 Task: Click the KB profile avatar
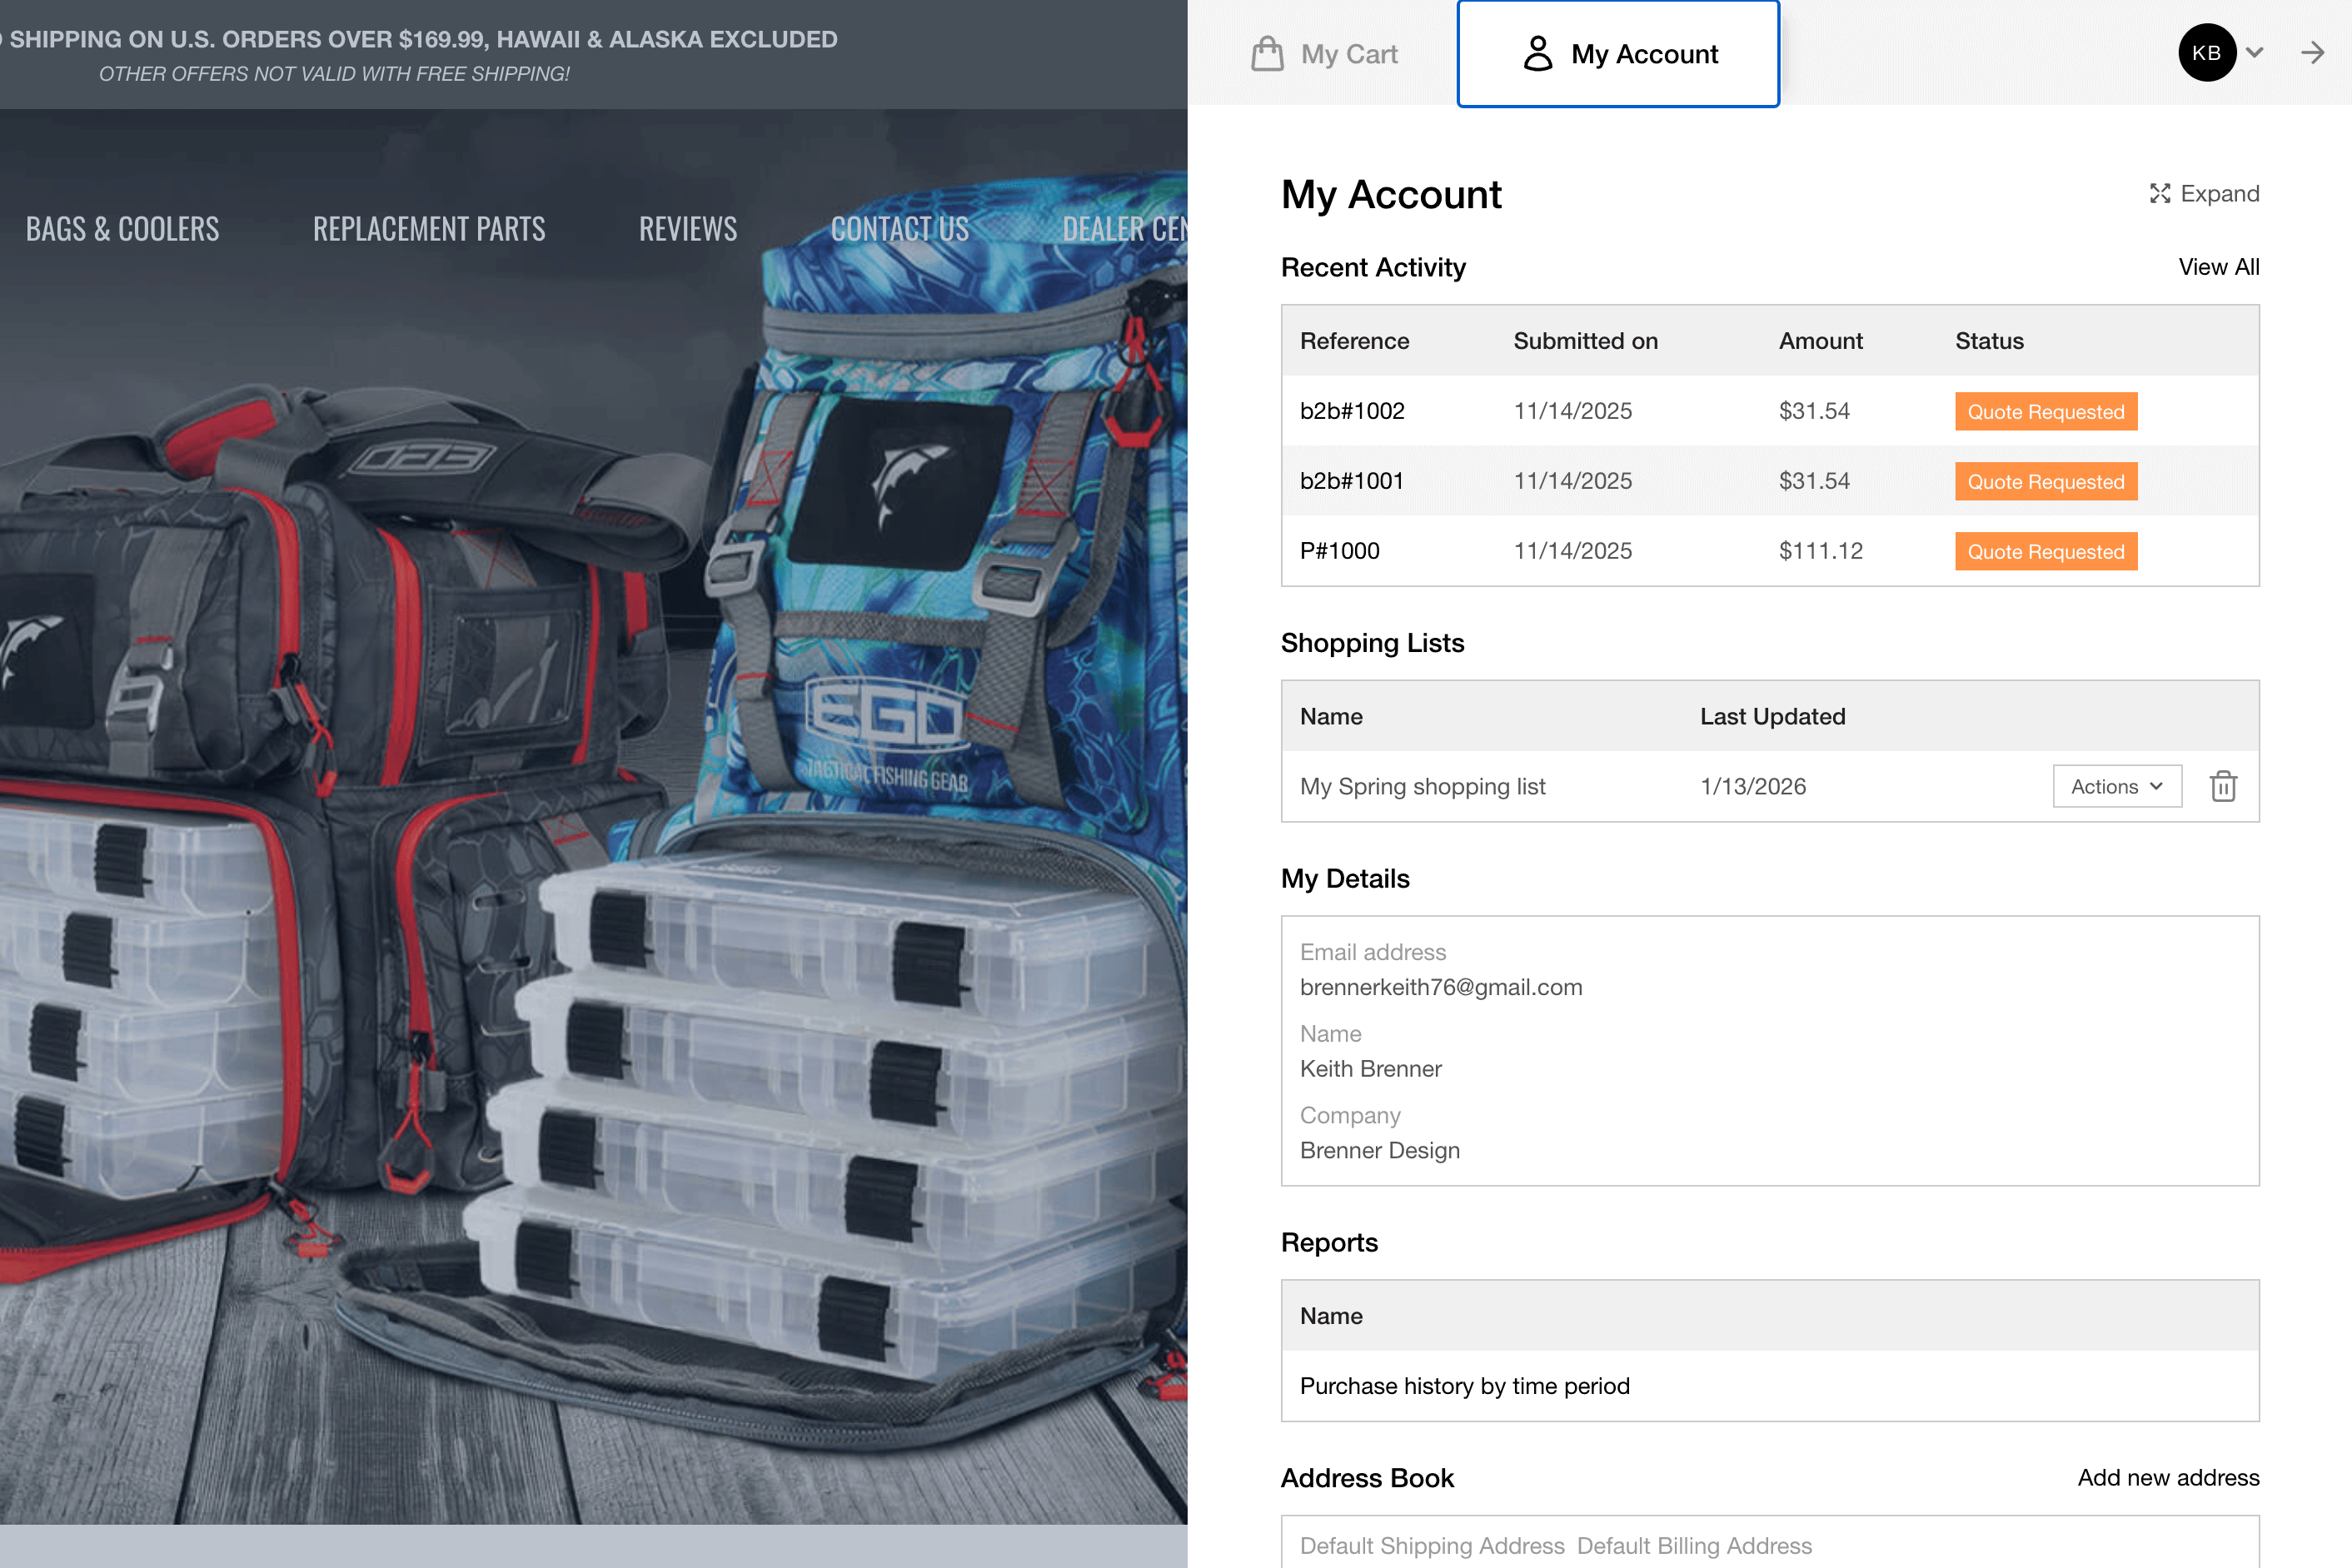[2206, 53]
